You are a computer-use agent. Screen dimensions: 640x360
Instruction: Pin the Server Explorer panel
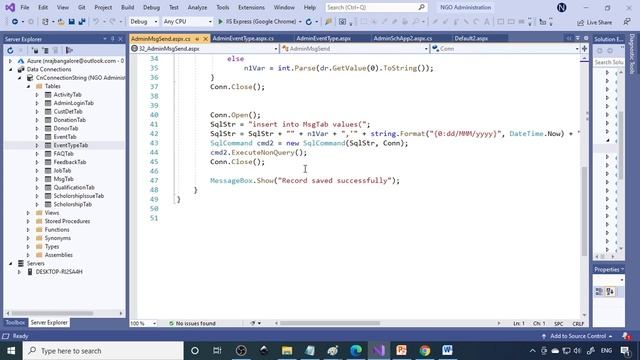(x=113, y=39)
